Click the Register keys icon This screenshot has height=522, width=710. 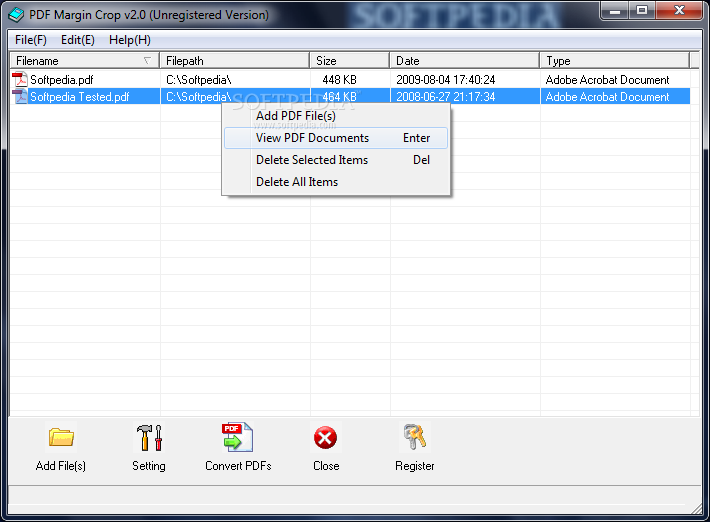(414, 437)
